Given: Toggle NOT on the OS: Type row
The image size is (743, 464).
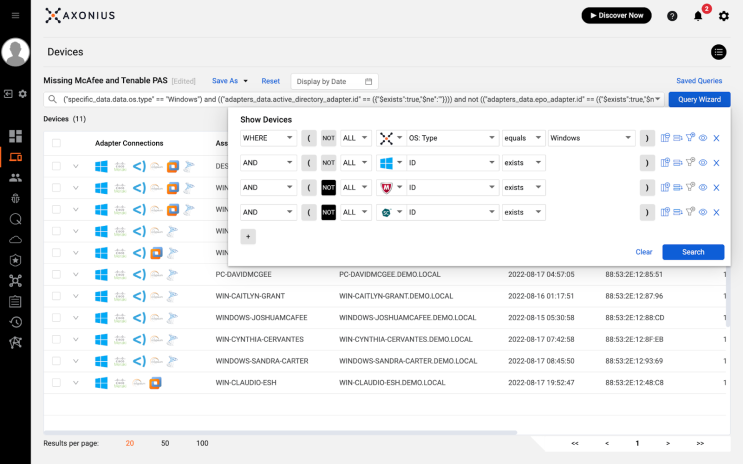Looking at the screenshot, I should 328,138.
